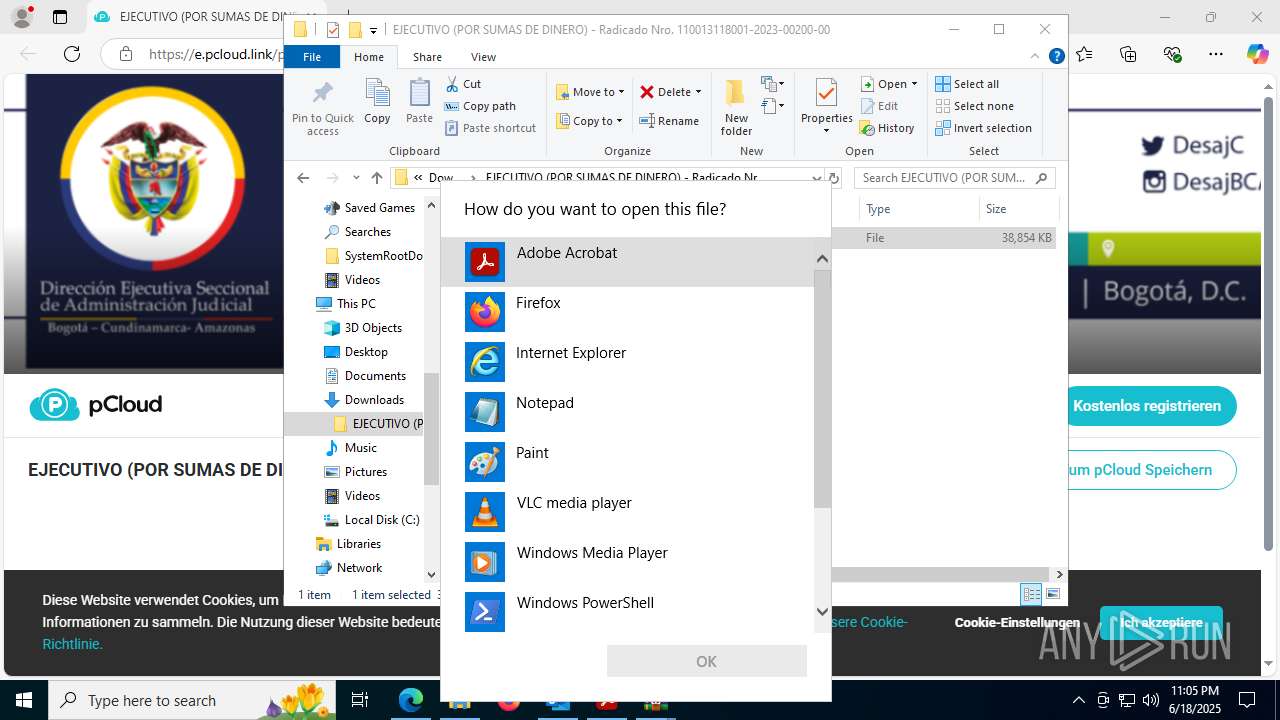1280x720 pixels.
Task: Click taskbar search box
Action: click(193, 700)
